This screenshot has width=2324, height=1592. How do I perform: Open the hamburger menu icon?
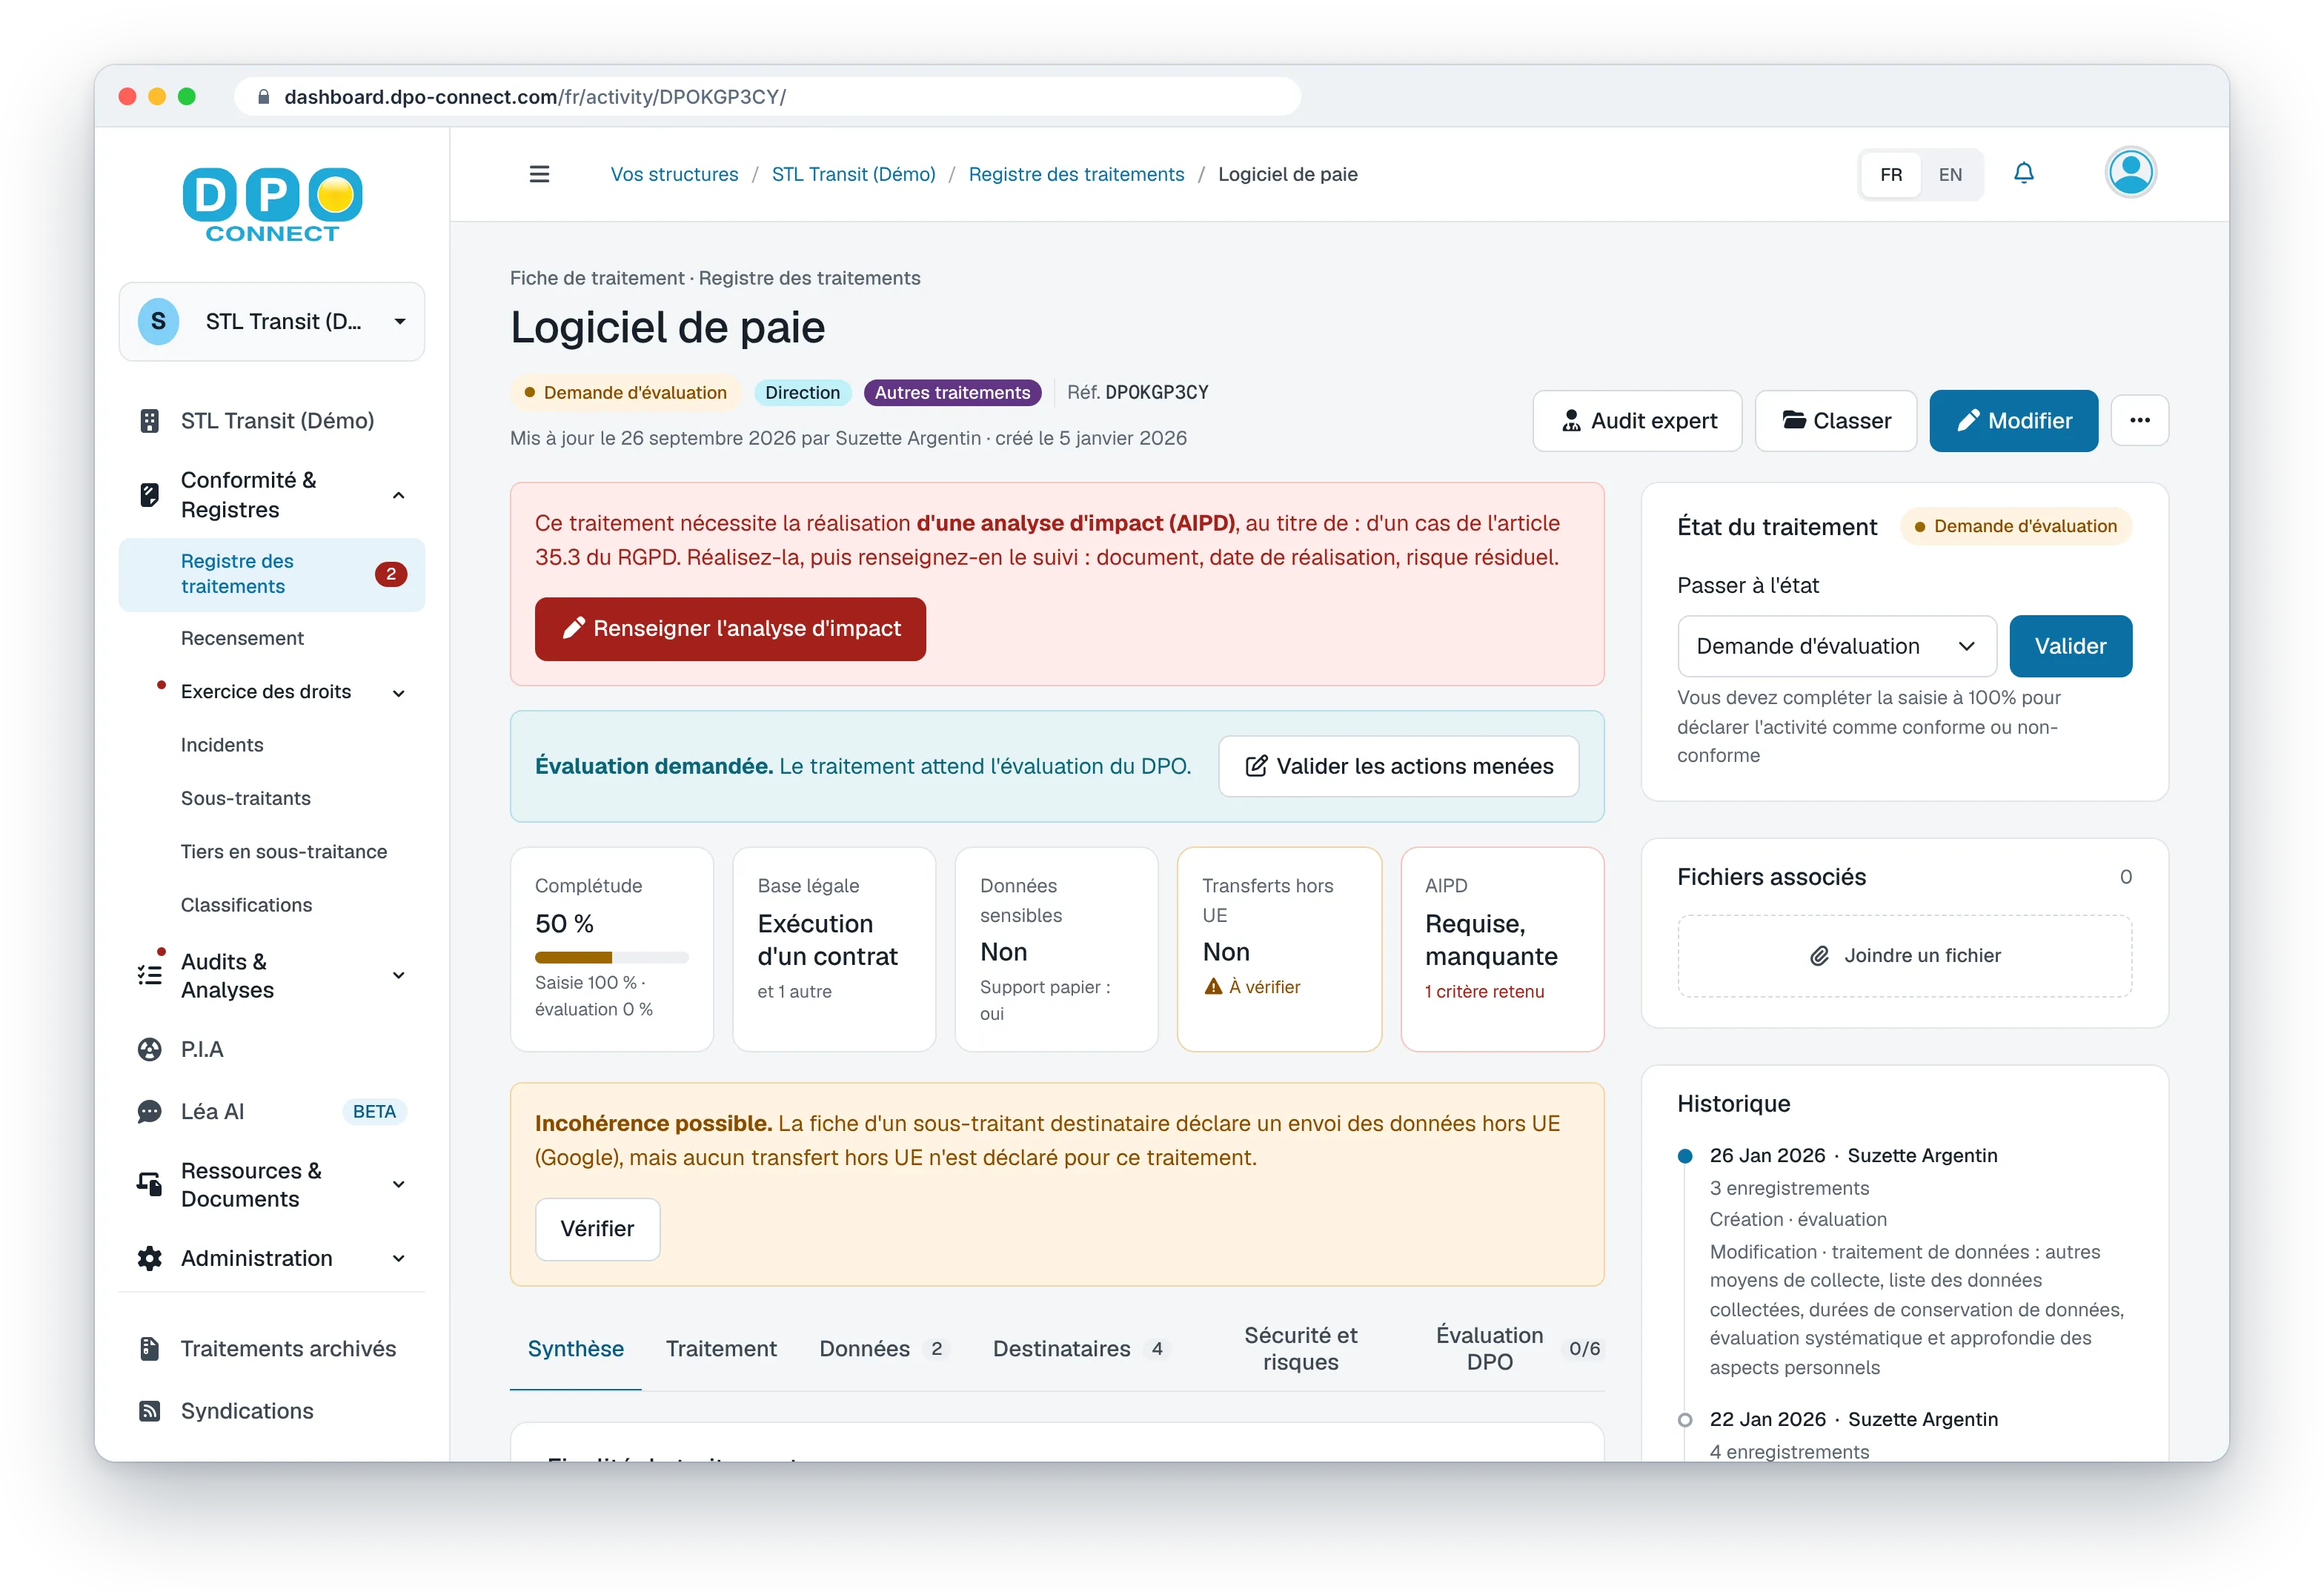(539, 174)
